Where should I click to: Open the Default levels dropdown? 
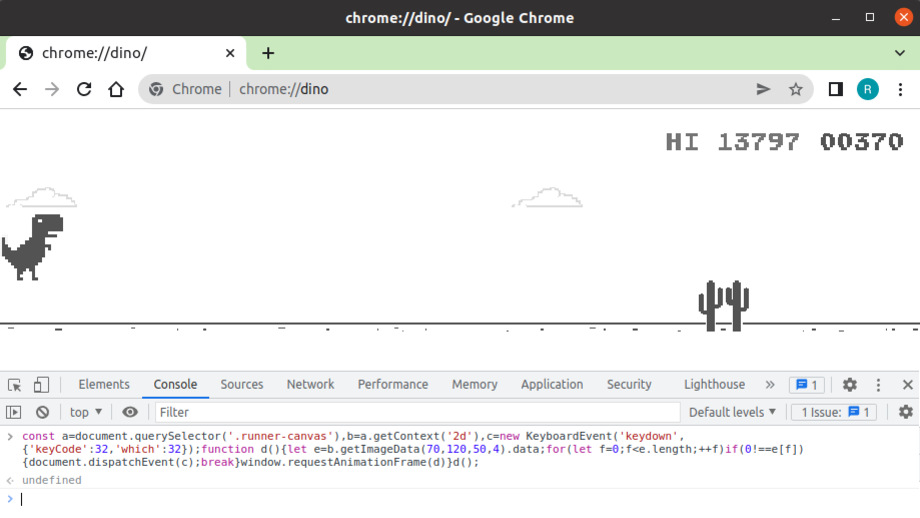732,412
